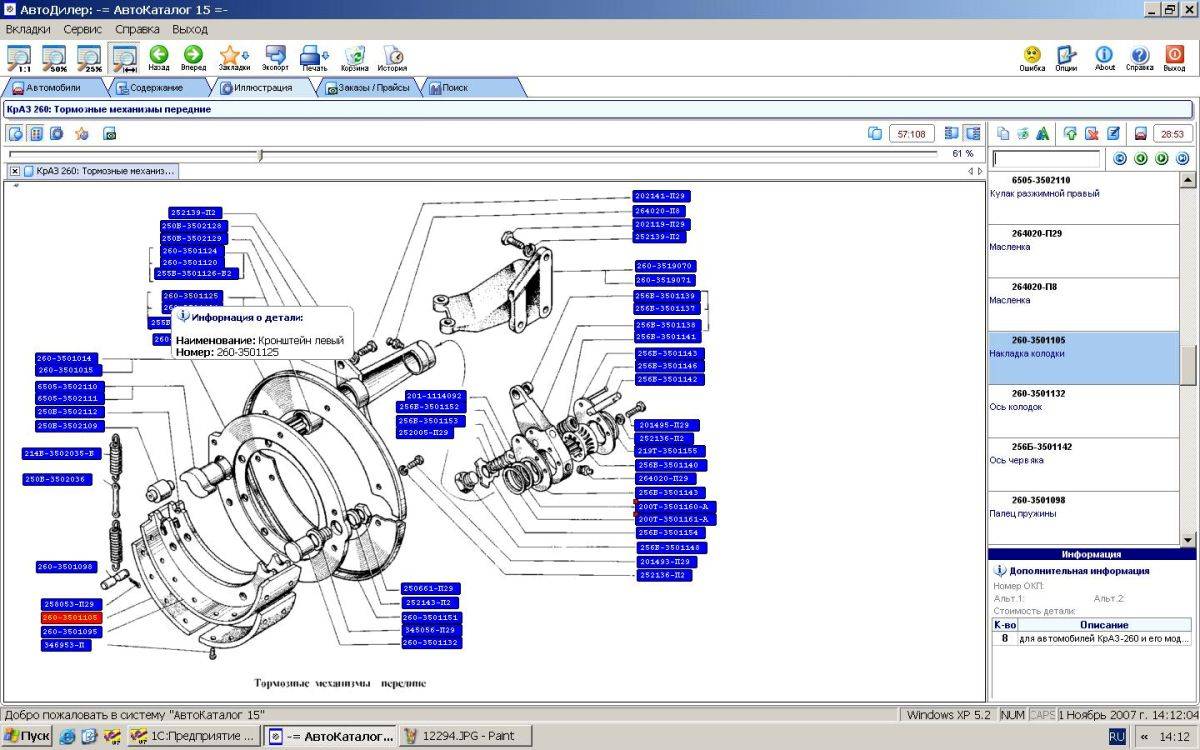Viewport: 1200px width, 750px height.
Task: Close the КрАЗ 260 document tab
Action: pos(15,171)
